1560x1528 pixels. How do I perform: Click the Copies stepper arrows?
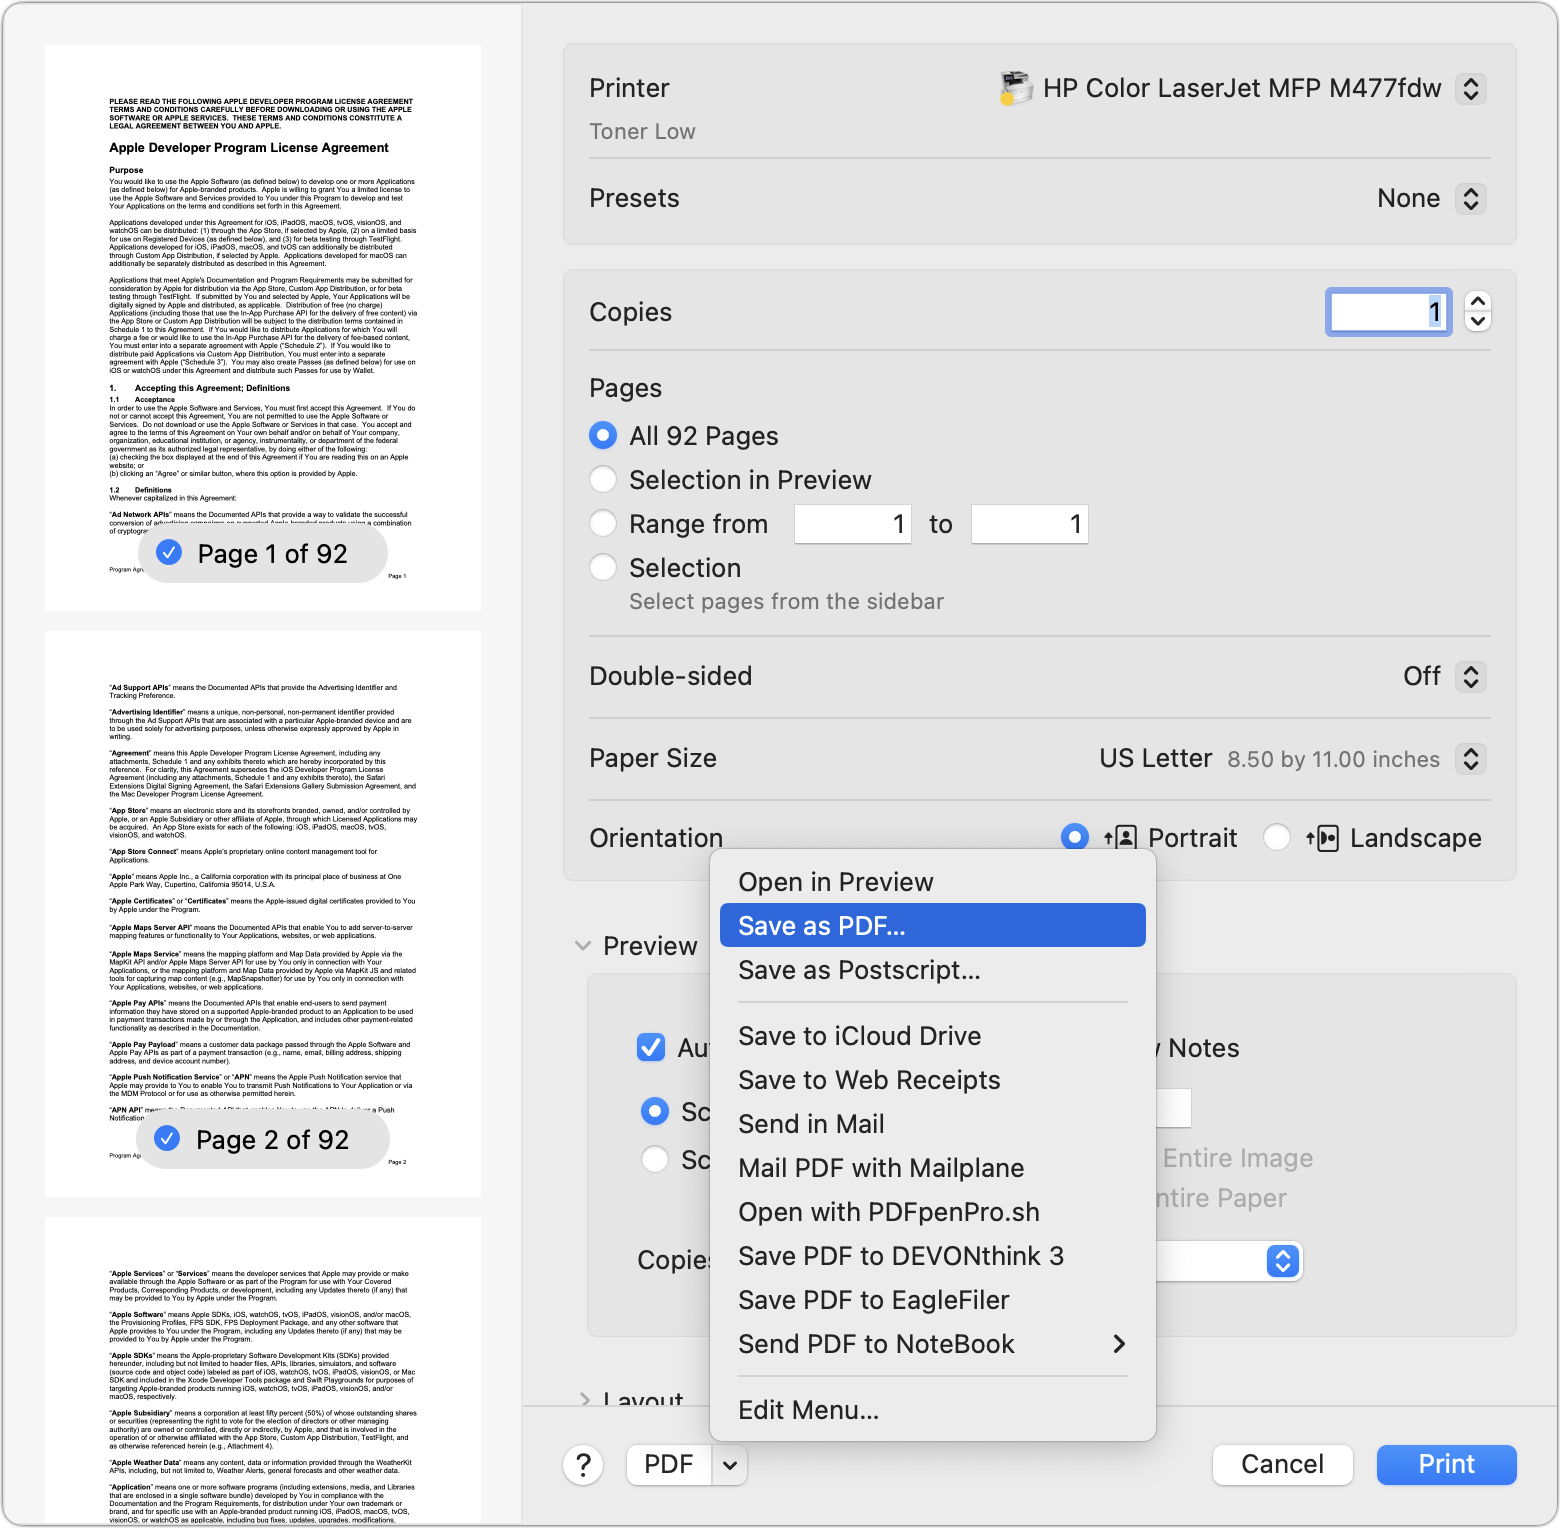click(x=1478, y=311)
